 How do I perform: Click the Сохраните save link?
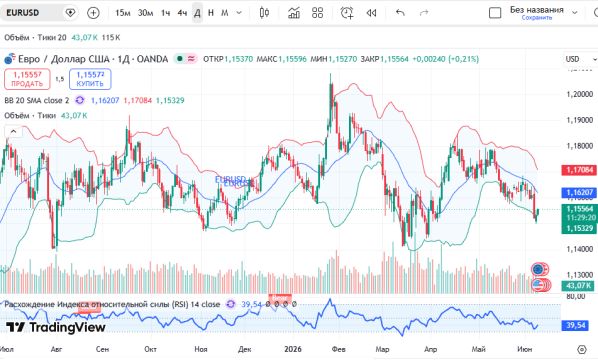click(x=537, y=18)
